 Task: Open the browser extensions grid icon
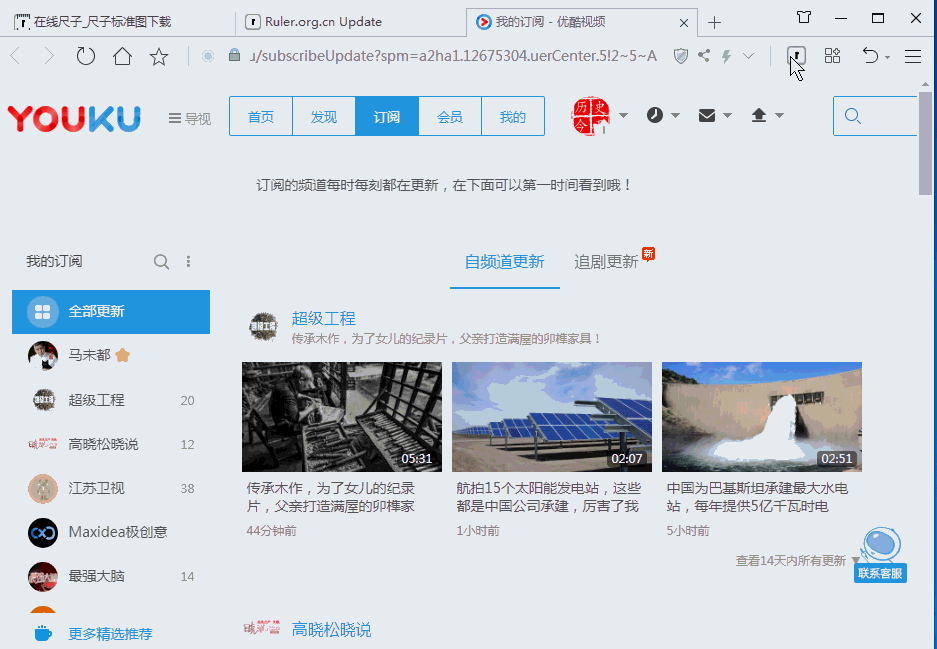click(832, 56)
